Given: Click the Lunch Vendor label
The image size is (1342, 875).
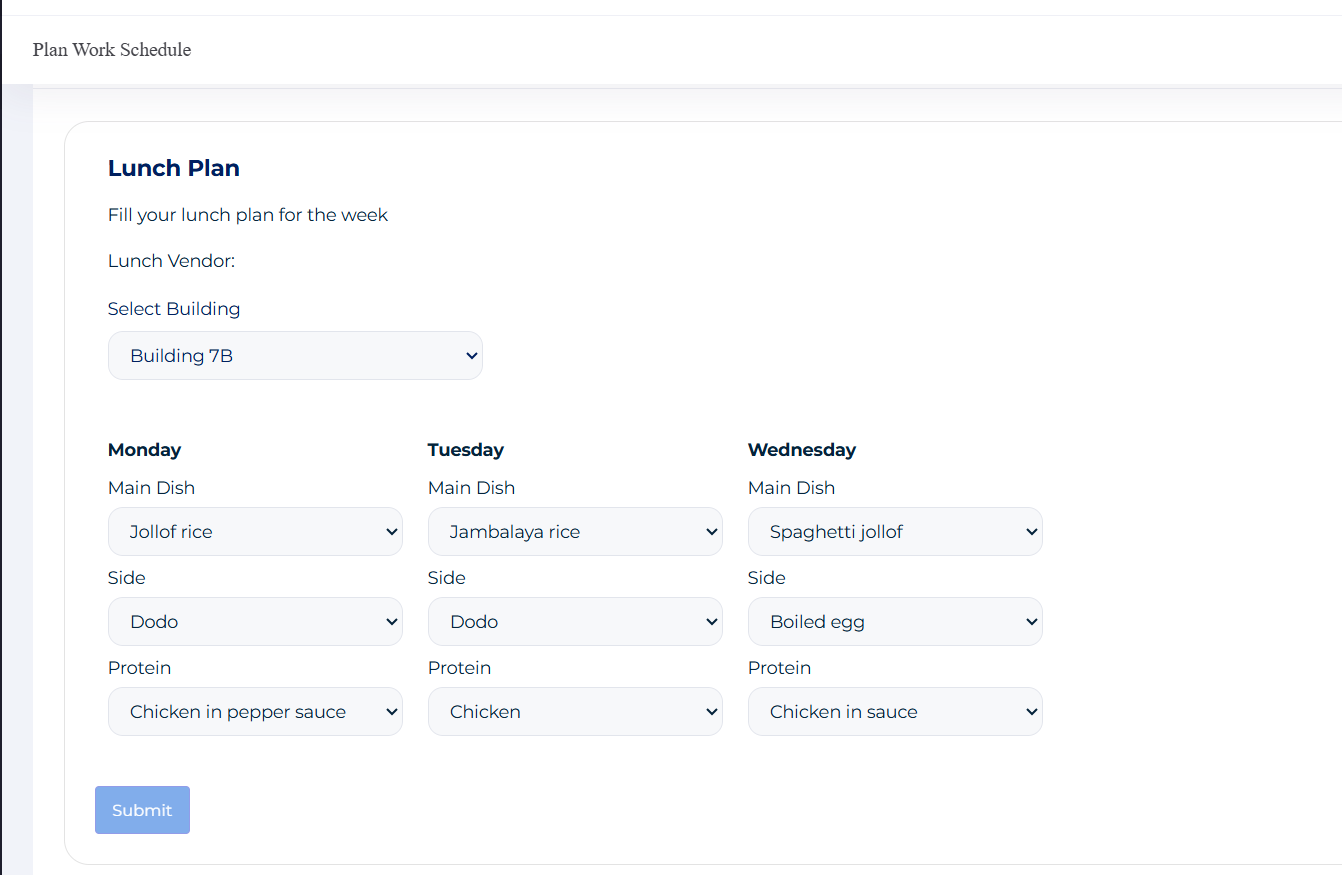Looking at the screenshot, I should pos(171,261).
